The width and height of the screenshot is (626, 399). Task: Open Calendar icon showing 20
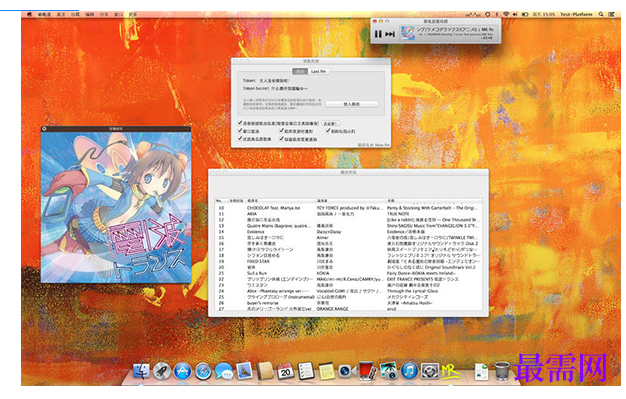coord(285,371)
